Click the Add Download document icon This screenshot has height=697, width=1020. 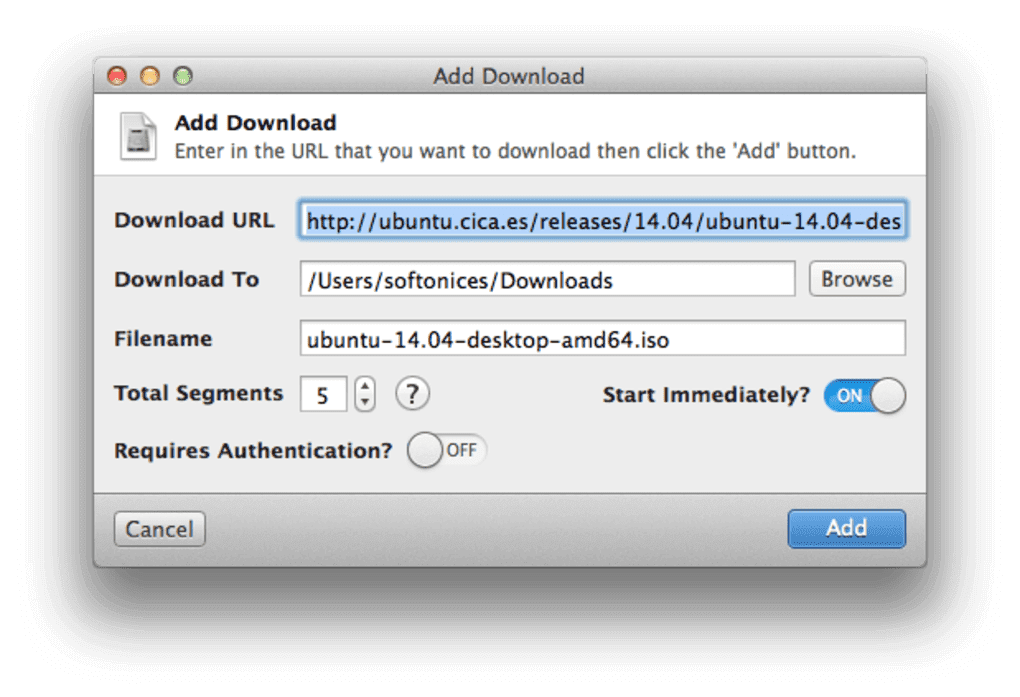pyautogui.click(x=139, y=137)
